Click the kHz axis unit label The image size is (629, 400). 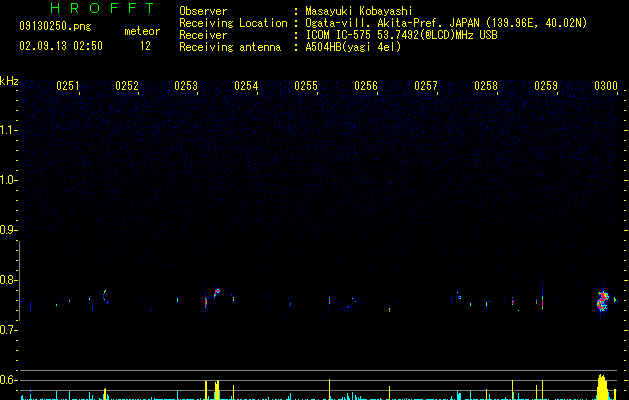tap(9, 81)
